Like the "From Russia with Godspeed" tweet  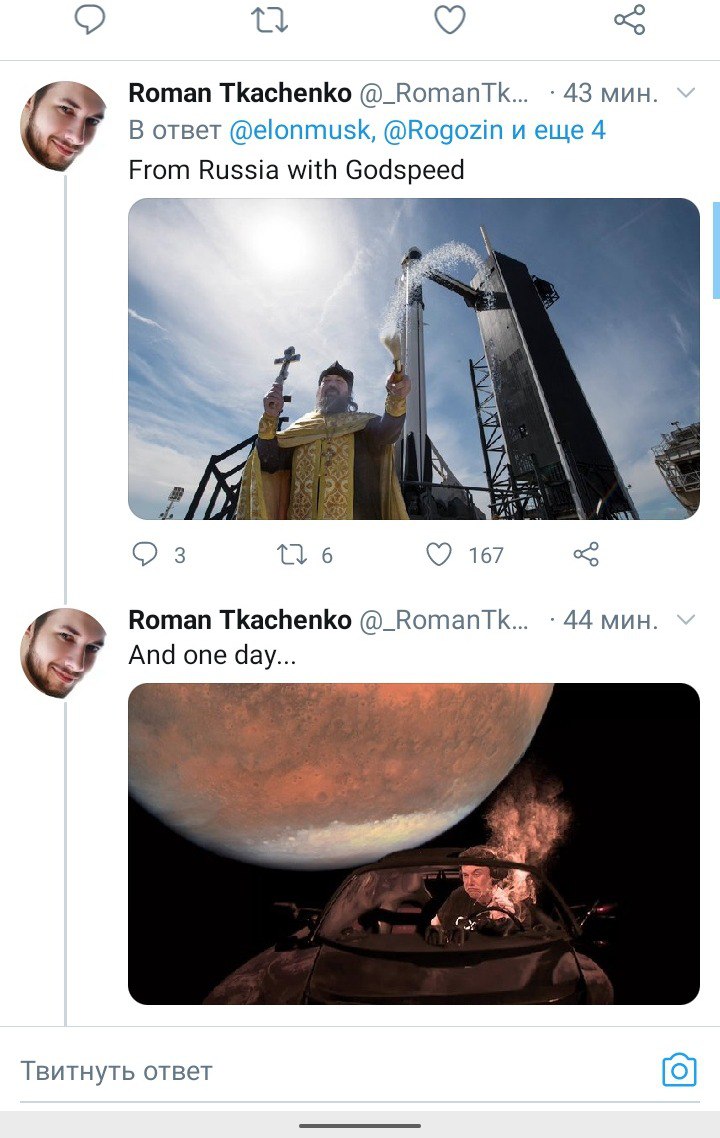click(x=439, y=554)
